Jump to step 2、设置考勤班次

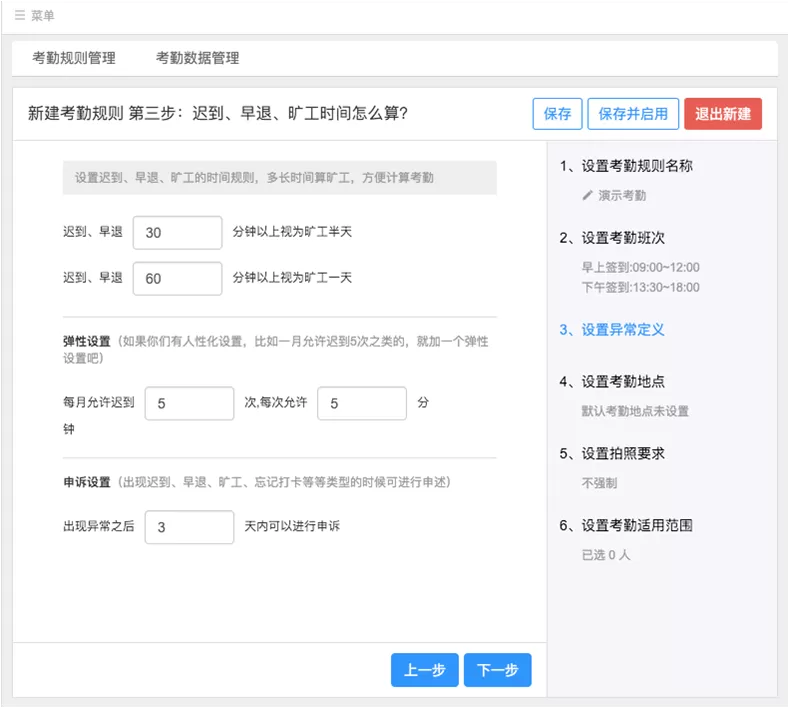[x=612, y=238]
